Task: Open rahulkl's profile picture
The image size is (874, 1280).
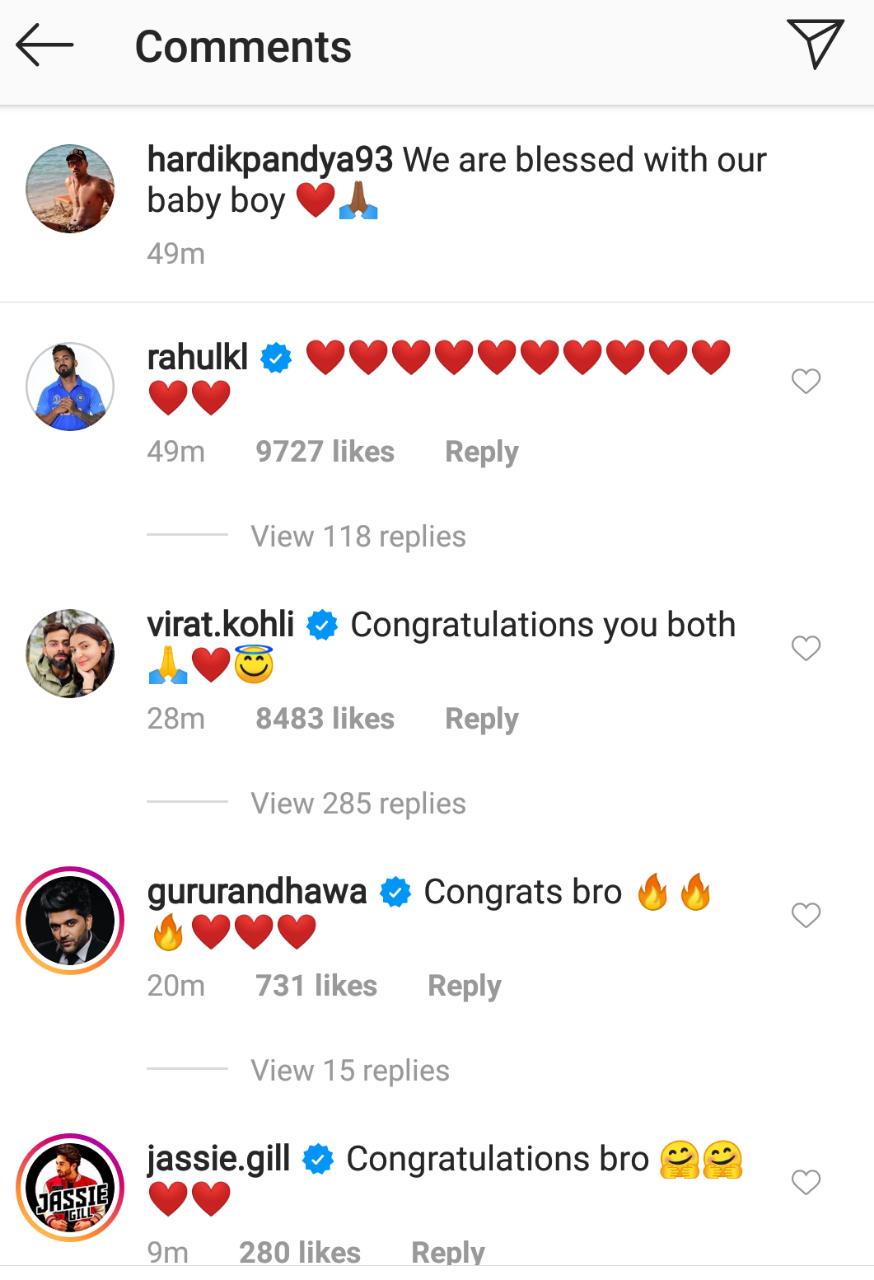Action: [x=70, y=387]
